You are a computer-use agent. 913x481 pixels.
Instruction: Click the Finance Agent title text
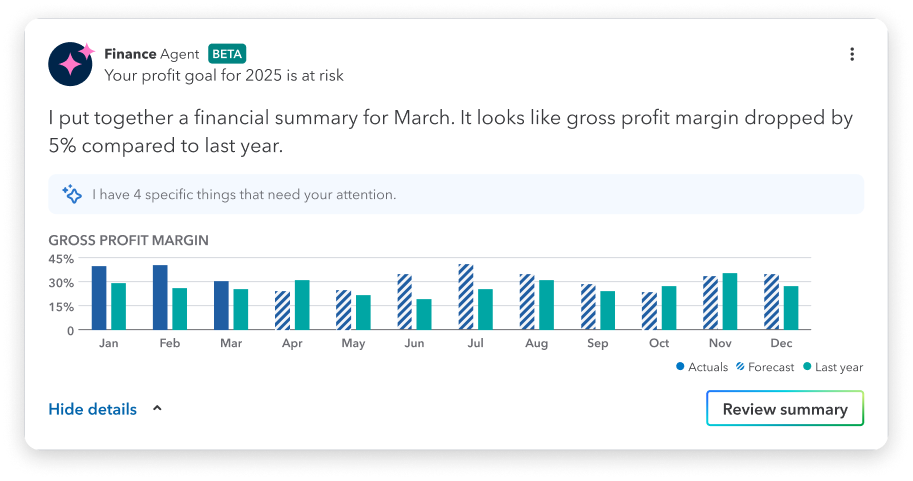tap(152, 54)
